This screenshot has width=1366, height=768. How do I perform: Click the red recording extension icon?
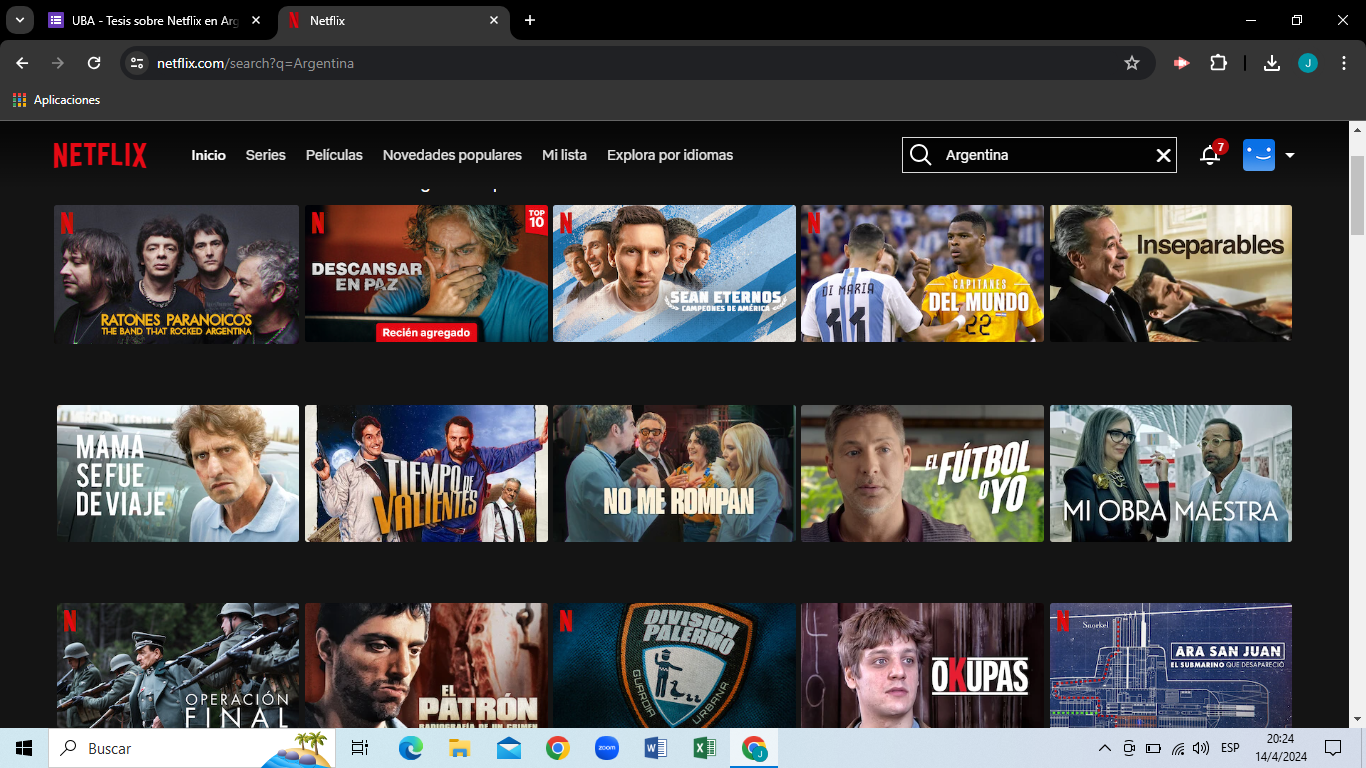click(1182, 63)
